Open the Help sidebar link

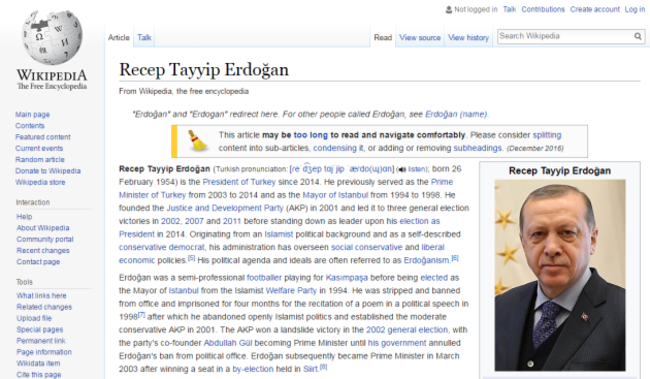[x=24, y=216]
